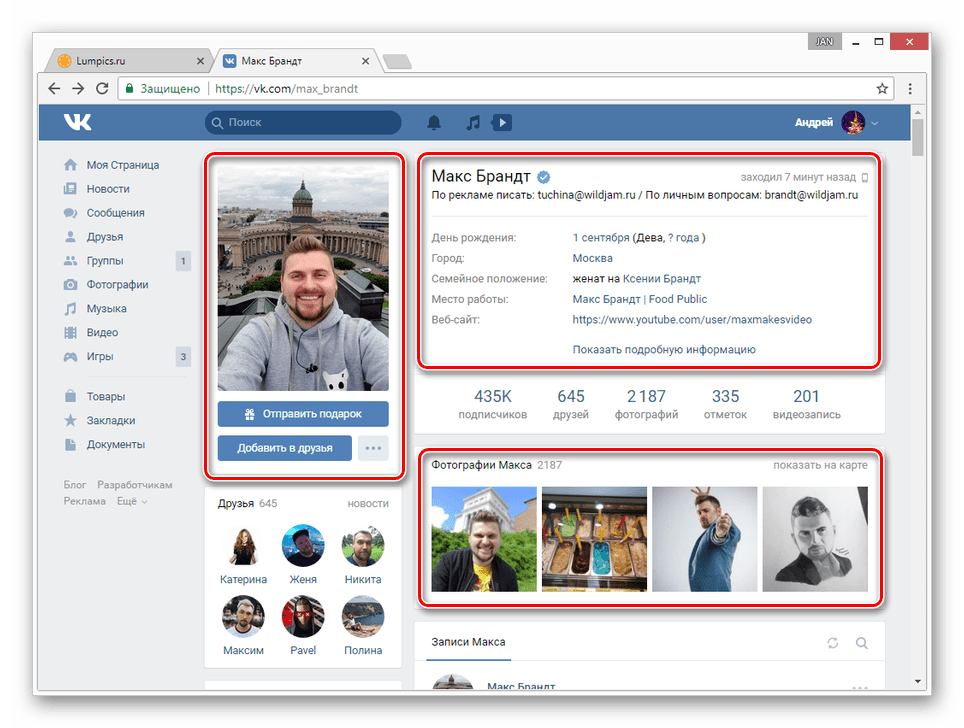Click the page vertical scrollbar thumb
The height and width of the screenshot is (728, 964).
click(917, 137)
